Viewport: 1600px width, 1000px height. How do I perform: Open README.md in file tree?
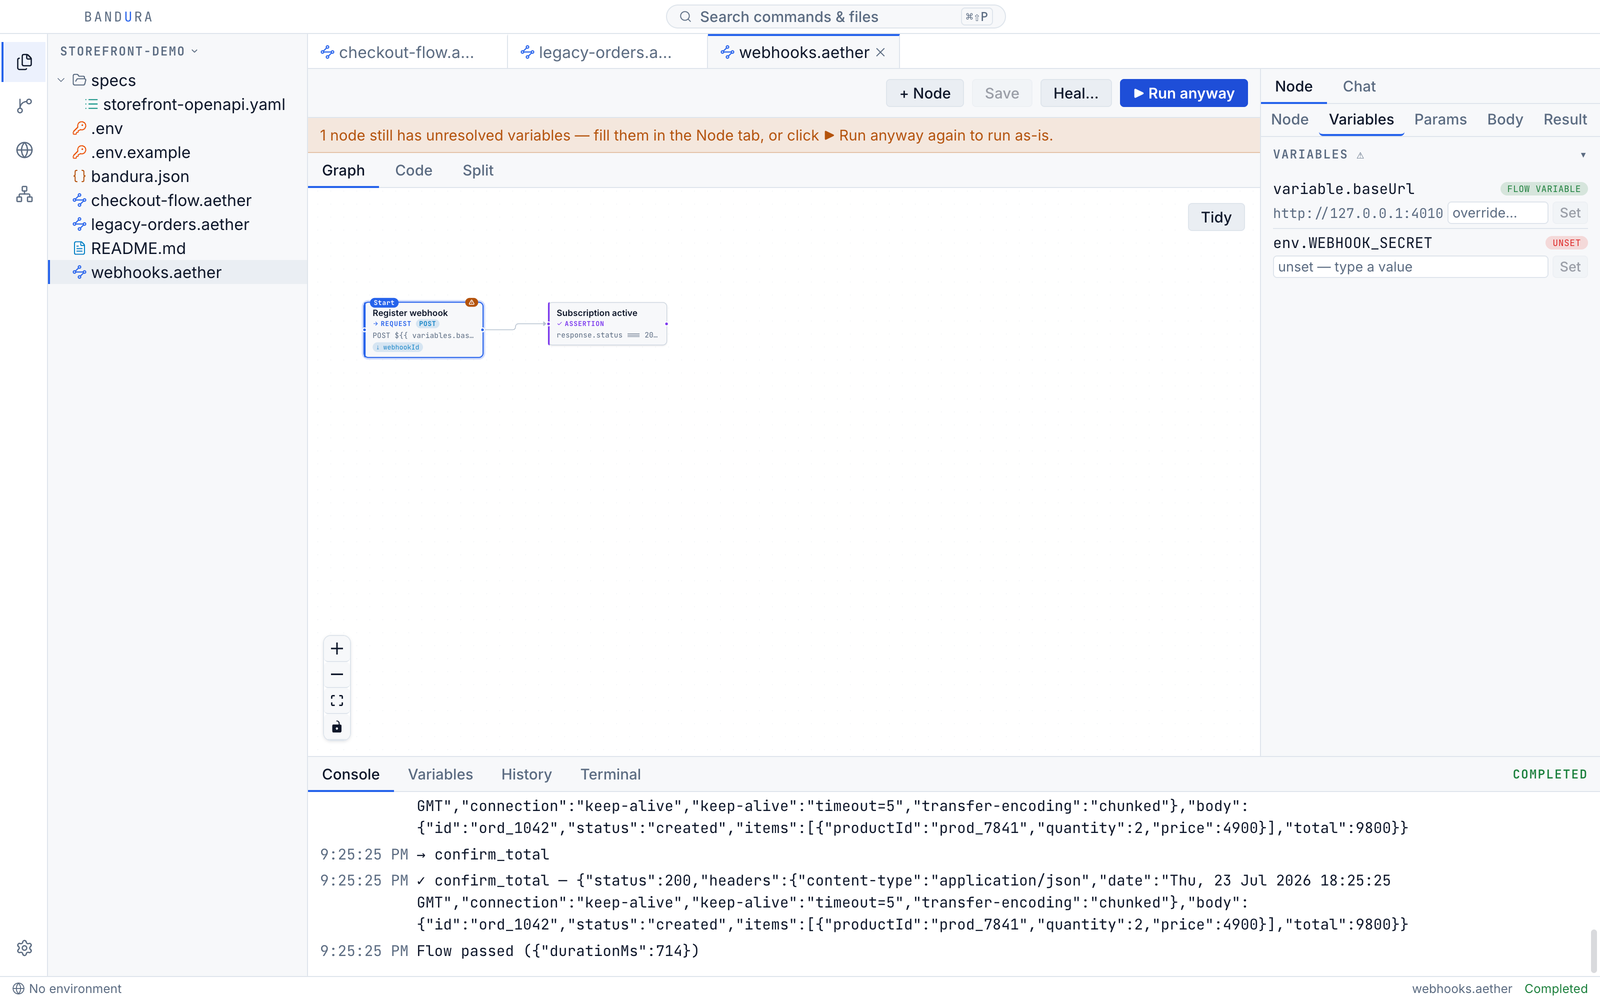tap(178, 248)
